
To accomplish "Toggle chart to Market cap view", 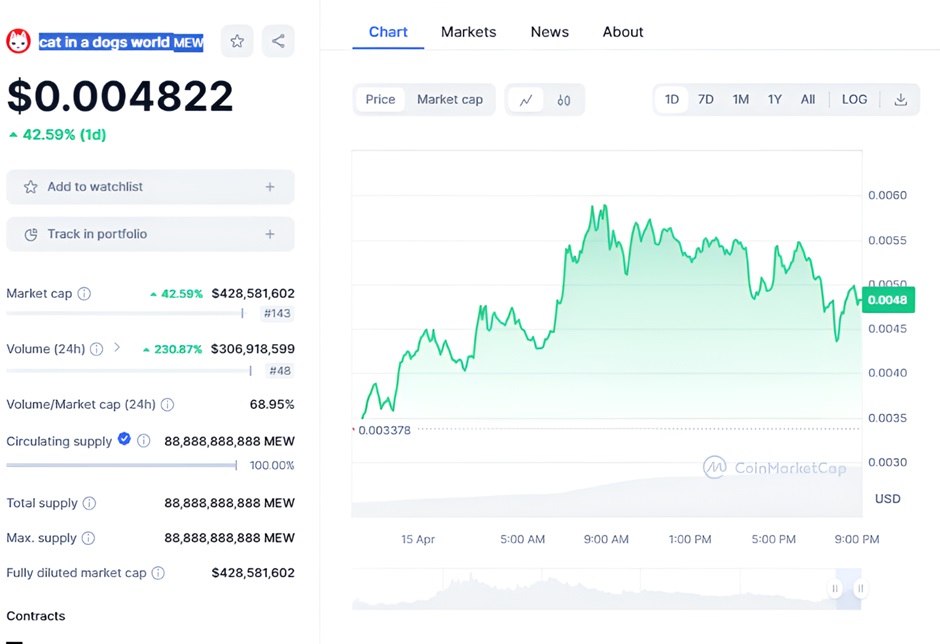I will coord(450,100).
